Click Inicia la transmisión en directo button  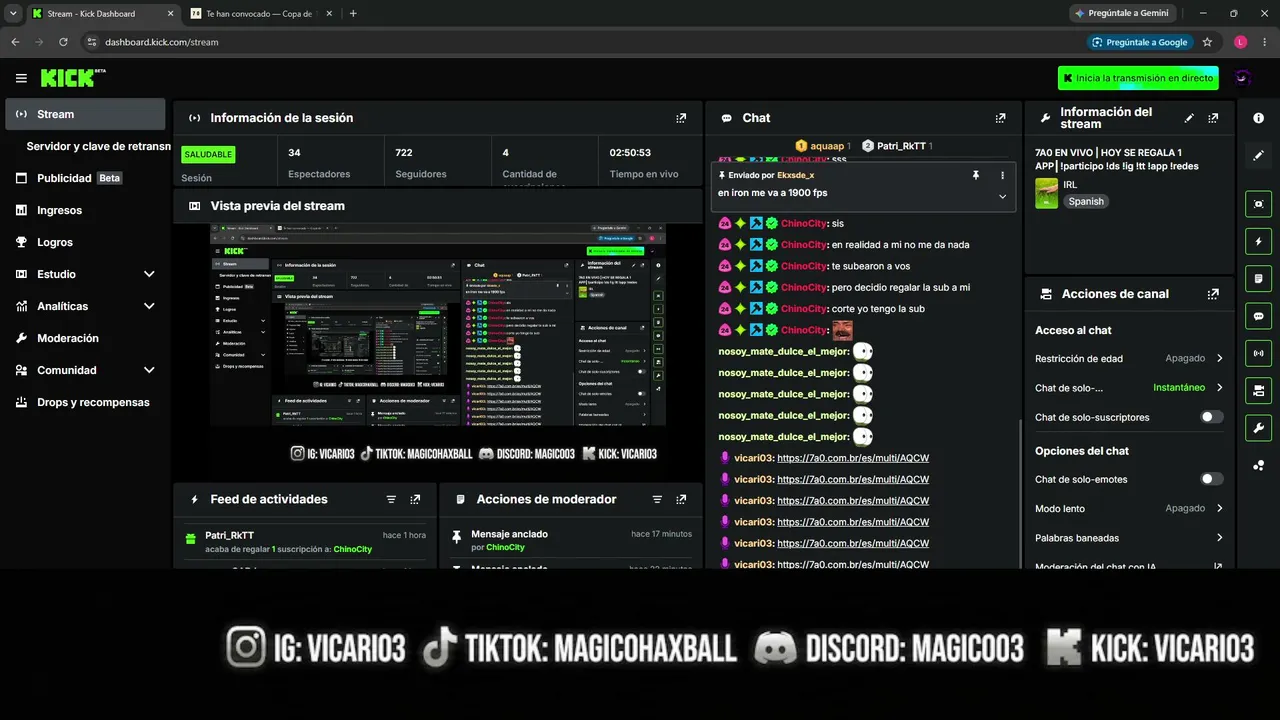[1138, 78]
